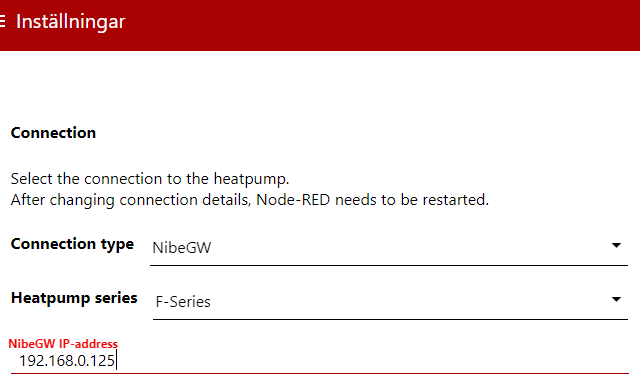Place the cursor in the 192.168.0.125 text
640x383 pixels.
[67, 361]
